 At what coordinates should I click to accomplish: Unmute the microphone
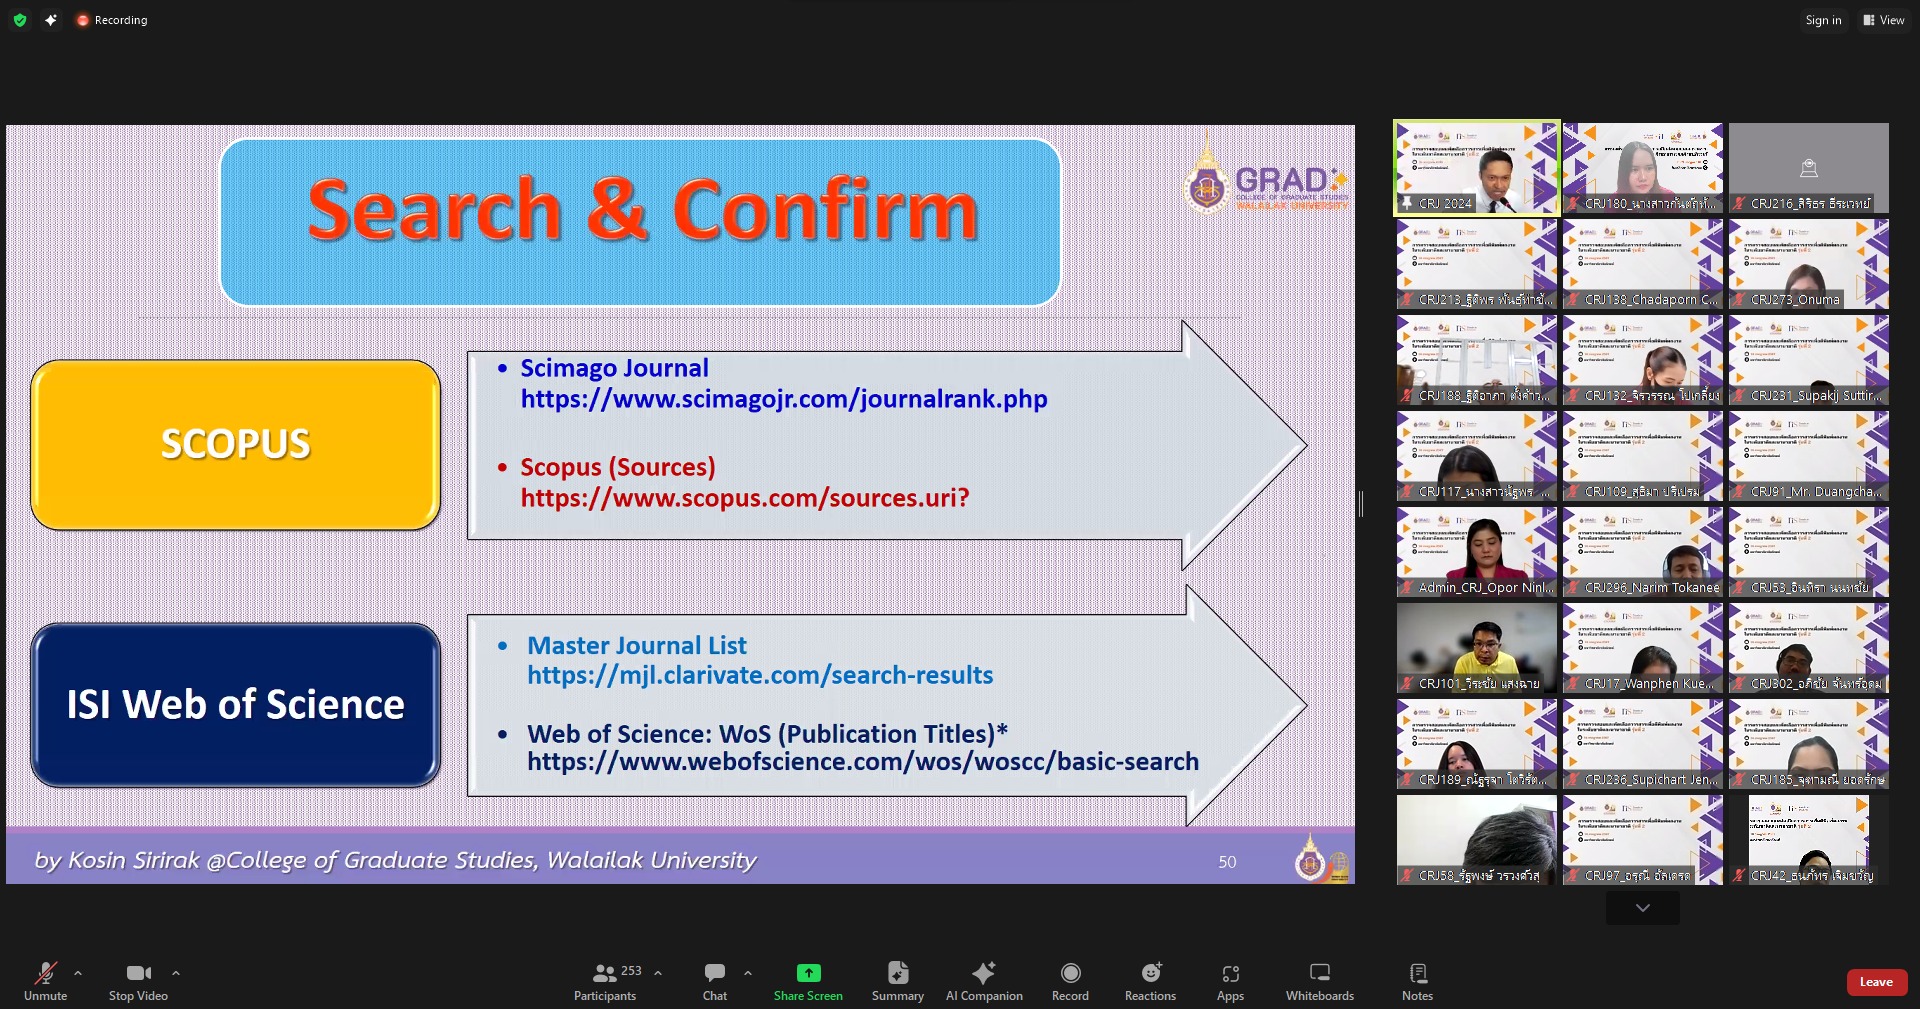coord(45,981)
